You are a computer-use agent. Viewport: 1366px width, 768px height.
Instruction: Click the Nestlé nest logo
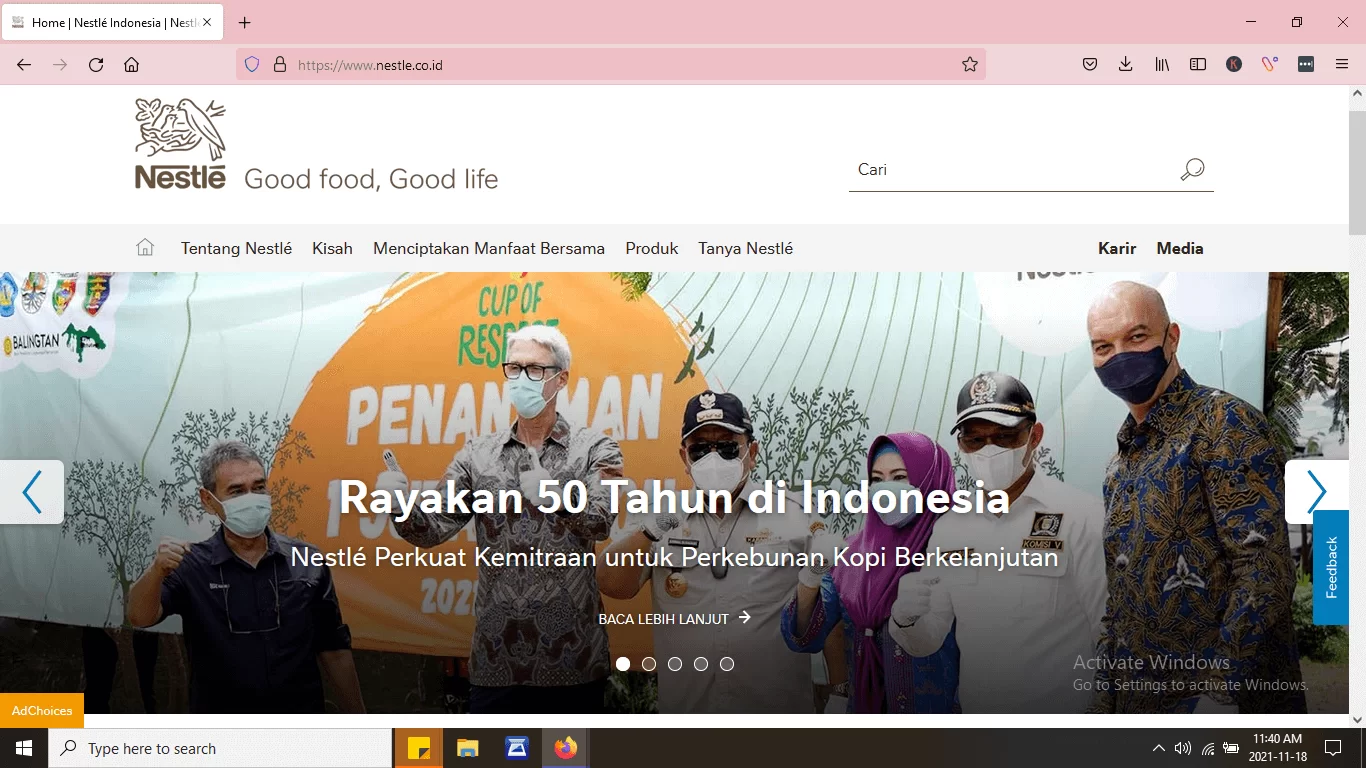pos(181,143)
